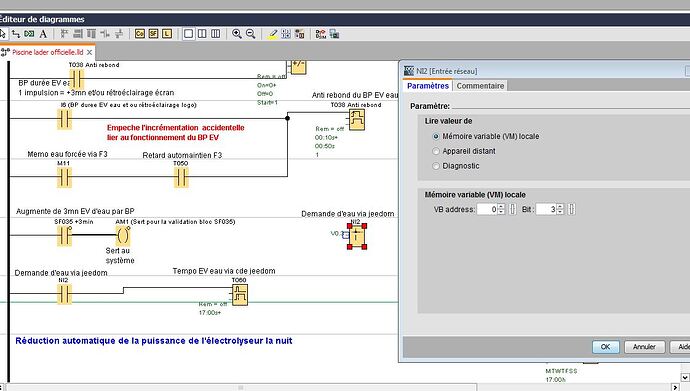
Task: Click the 'Réduction automatique de la puissance' heading
Action: point(154,341)
